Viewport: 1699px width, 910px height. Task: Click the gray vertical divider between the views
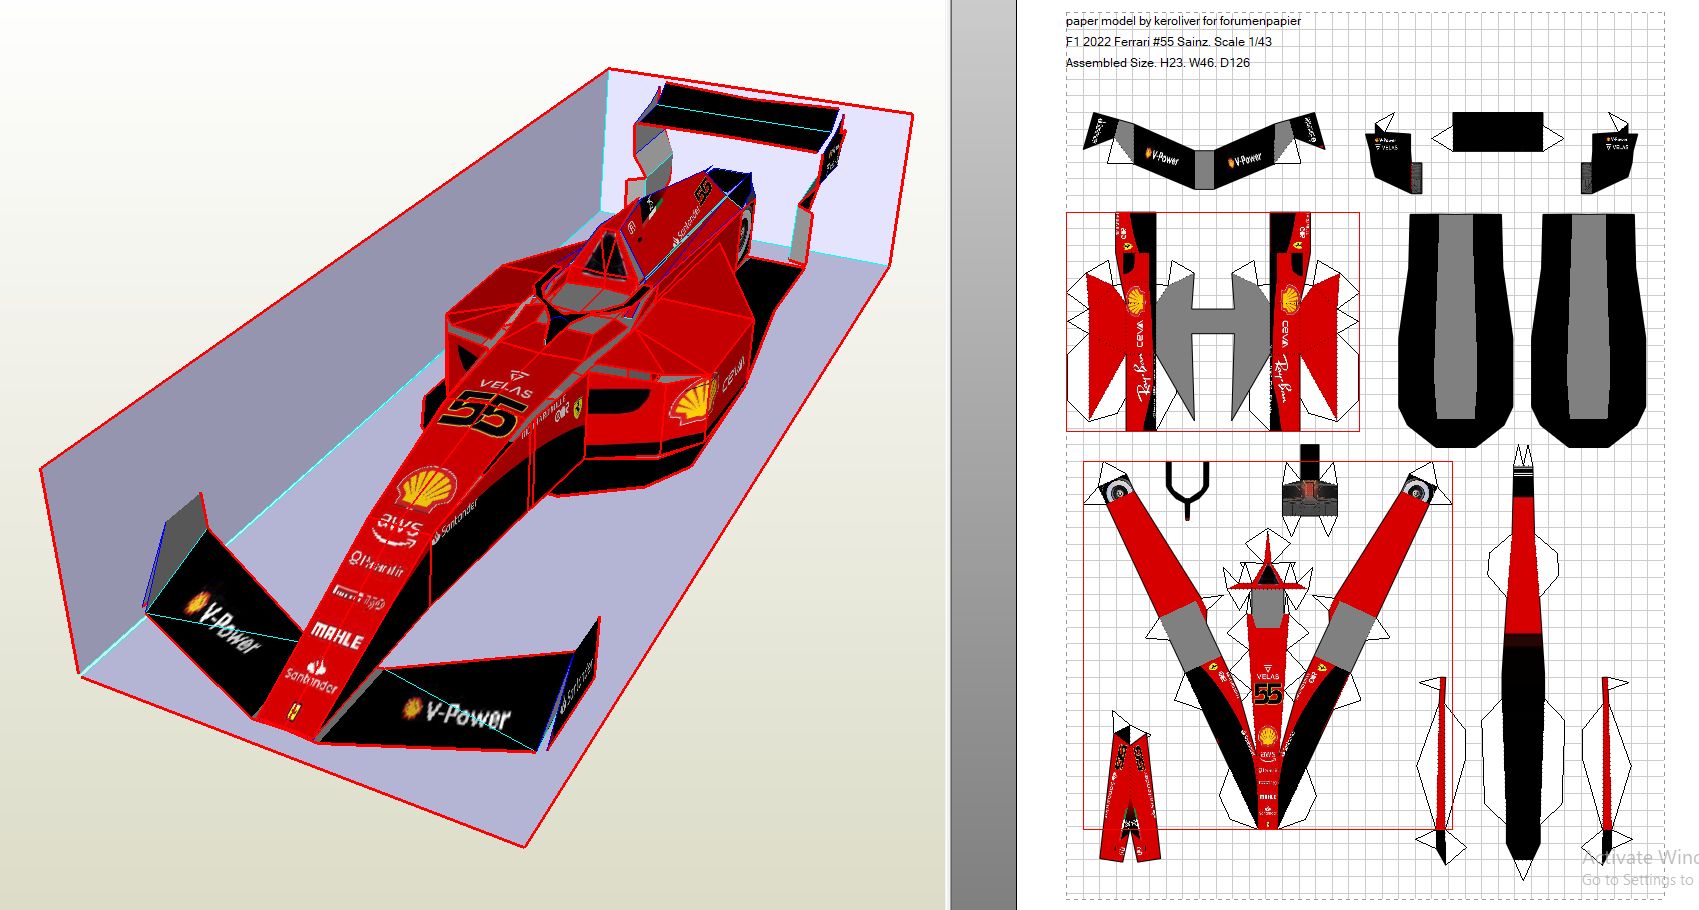click(x=982, y=455)
